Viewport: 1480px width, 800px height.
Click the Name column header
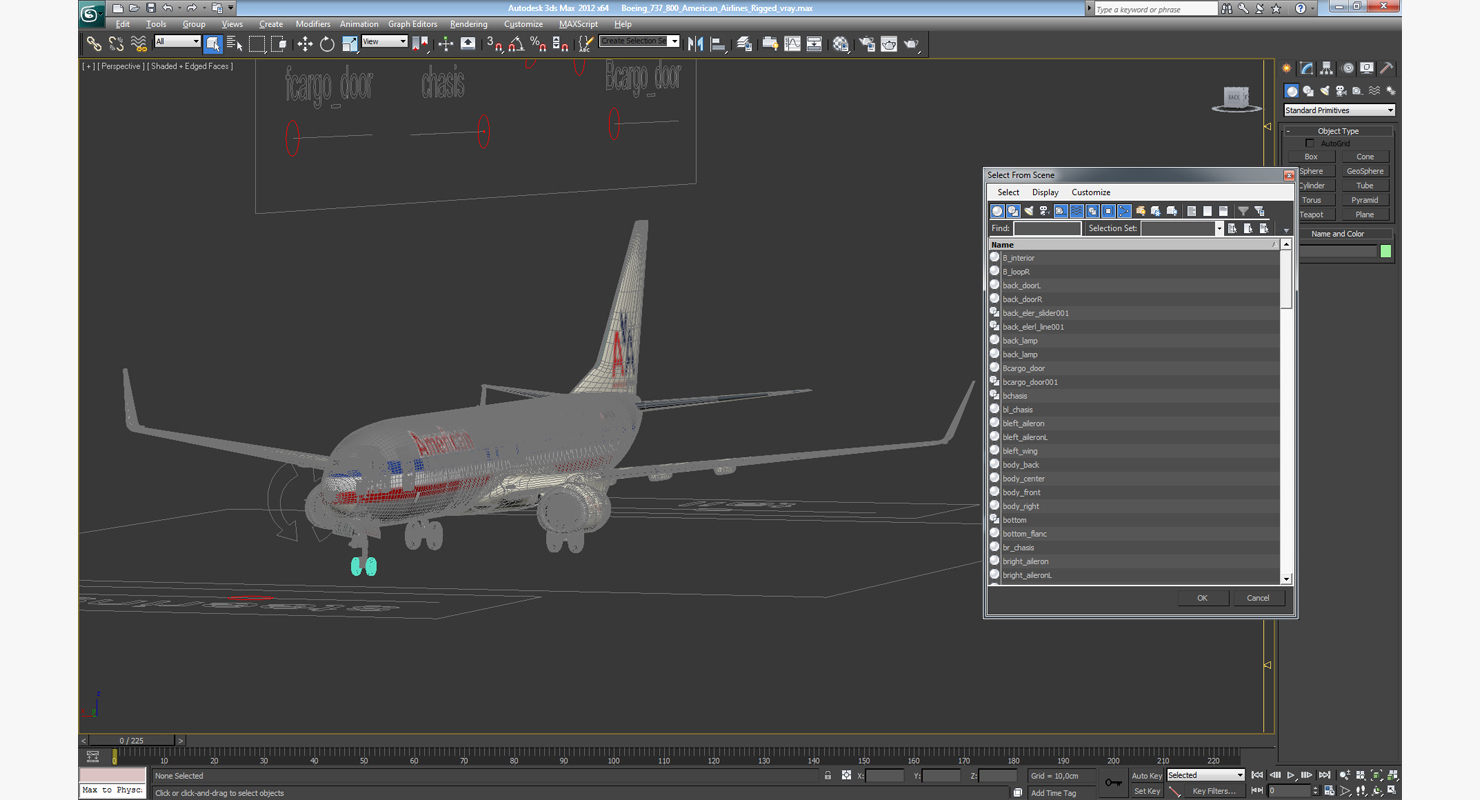click(1133, 244)
